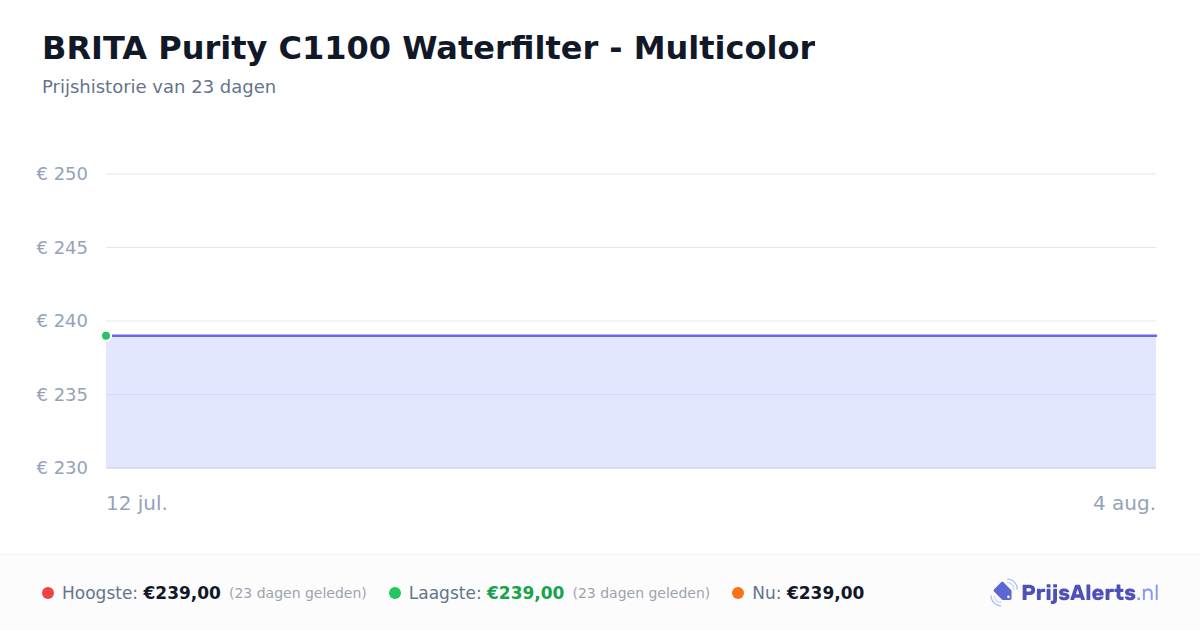Select the green data point at chart start

pyautogui.click(x=106, y=336)
